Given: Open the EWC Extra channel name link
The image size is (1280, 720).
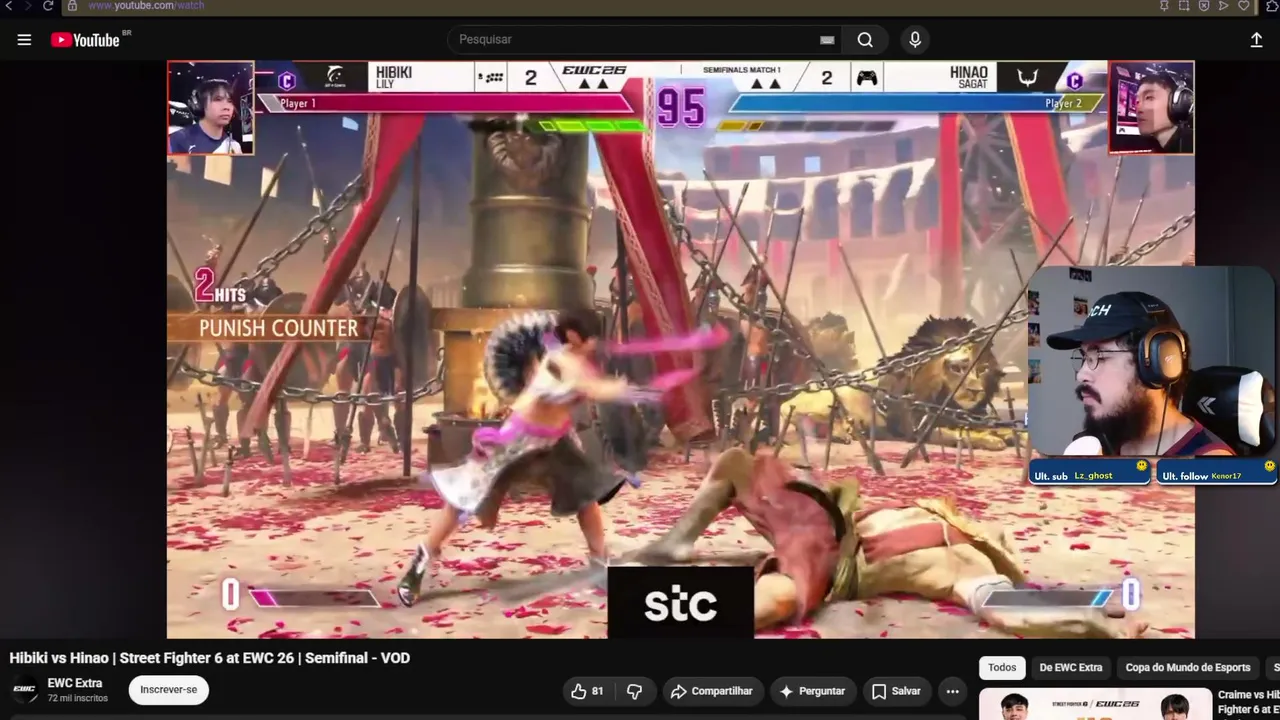Looking at the screenshot, I should [x=75, y=683].
